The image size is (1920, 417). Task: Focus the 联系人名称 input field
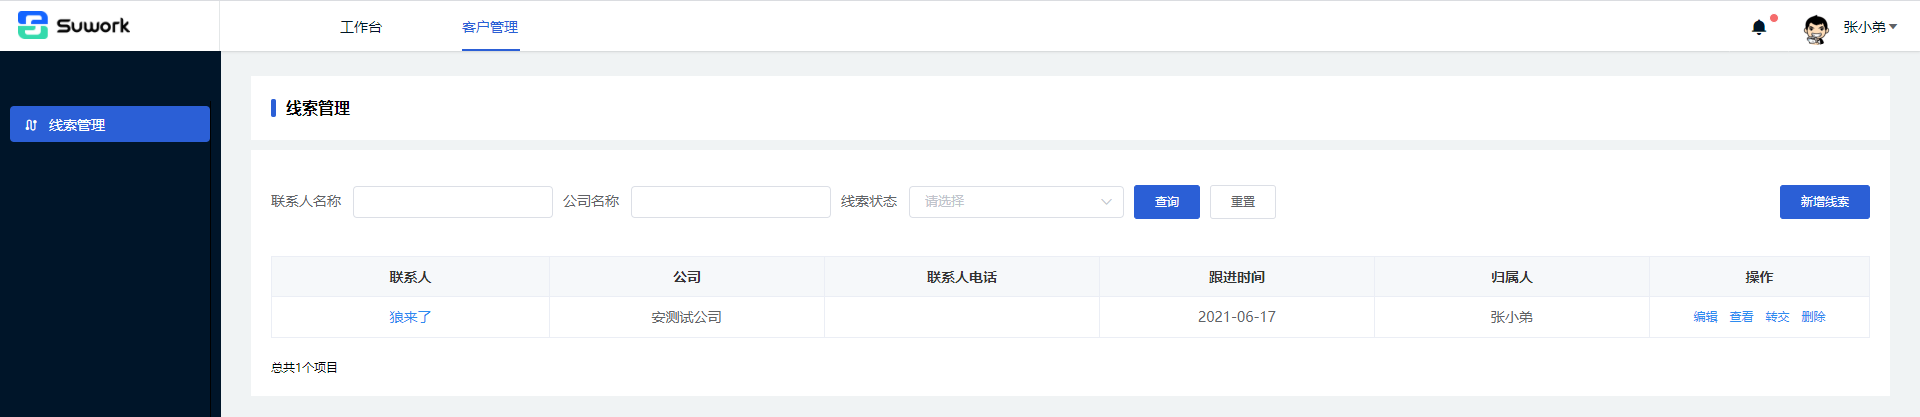click(x=453, y=202)
